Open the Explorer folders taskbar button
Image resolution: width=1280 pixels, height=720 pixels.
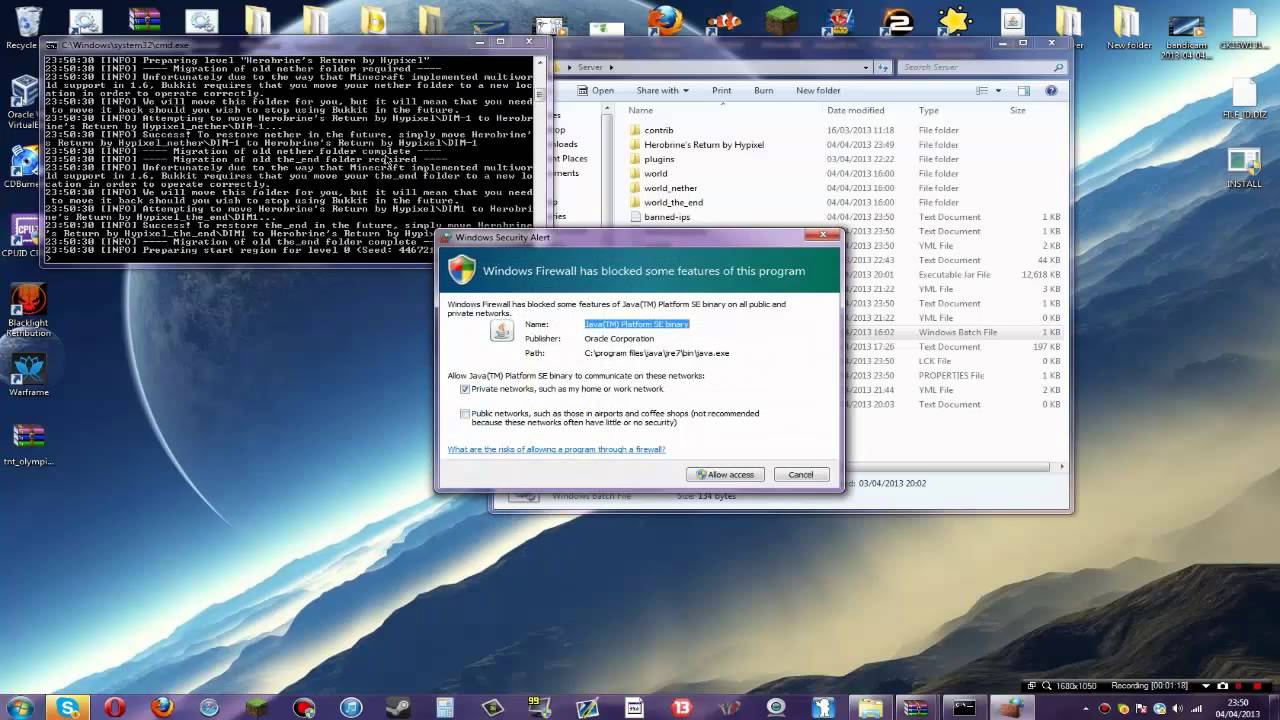tap(870, 707)
